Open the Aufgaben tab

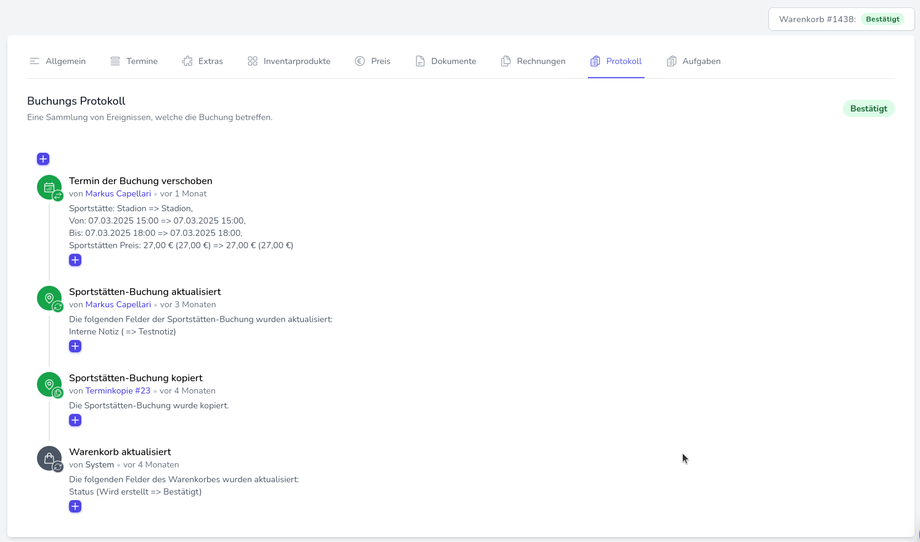[693, 61]
